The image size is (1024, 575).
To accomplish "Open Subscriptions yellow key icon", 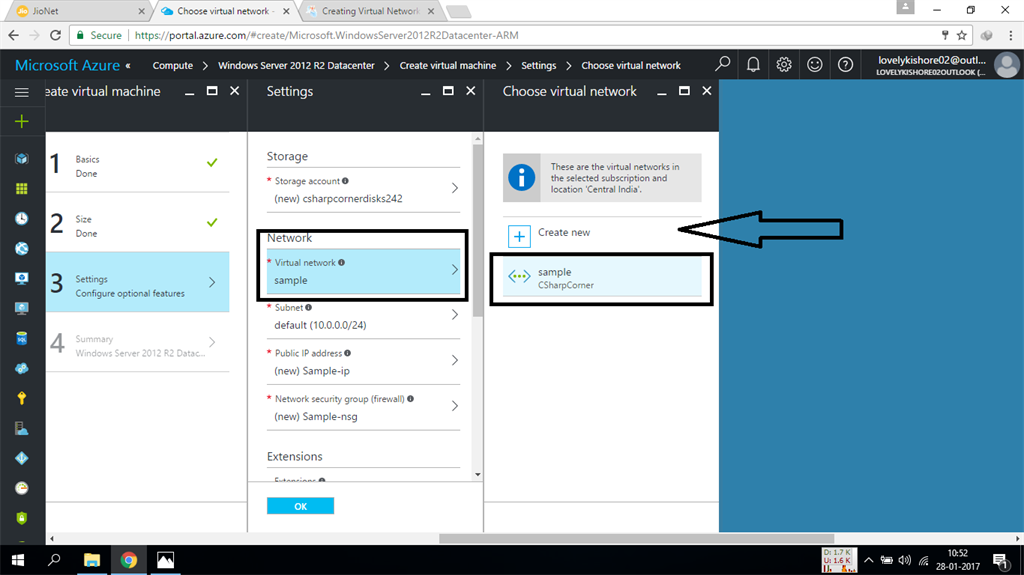I will (22, 398).
